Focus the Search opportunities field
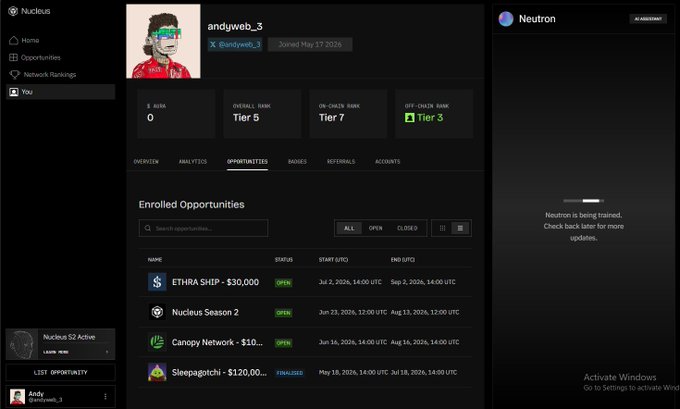Viewport: 680px width, 409px height. [203, 228]
